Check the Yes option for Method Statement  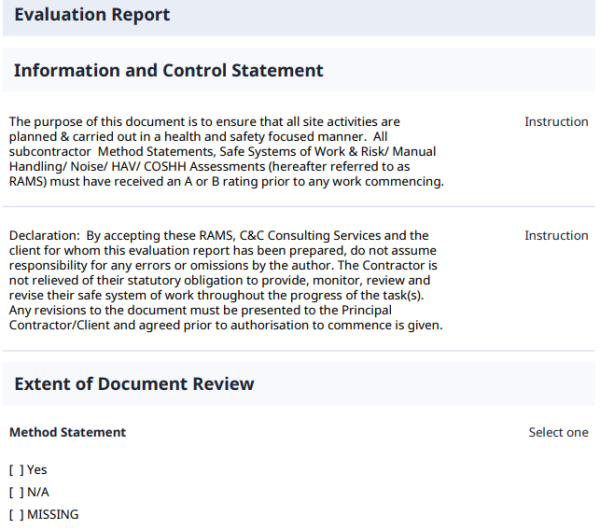coord(16,470)
